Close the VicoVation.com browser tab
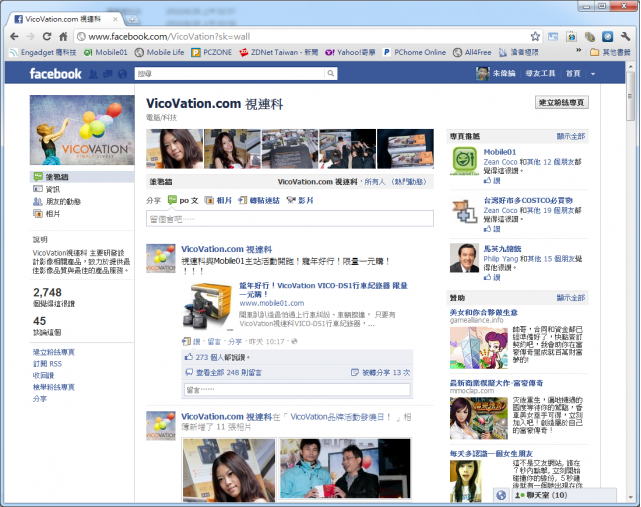The height and width of the screenshot is (507, 641). (x=115, y=19)
